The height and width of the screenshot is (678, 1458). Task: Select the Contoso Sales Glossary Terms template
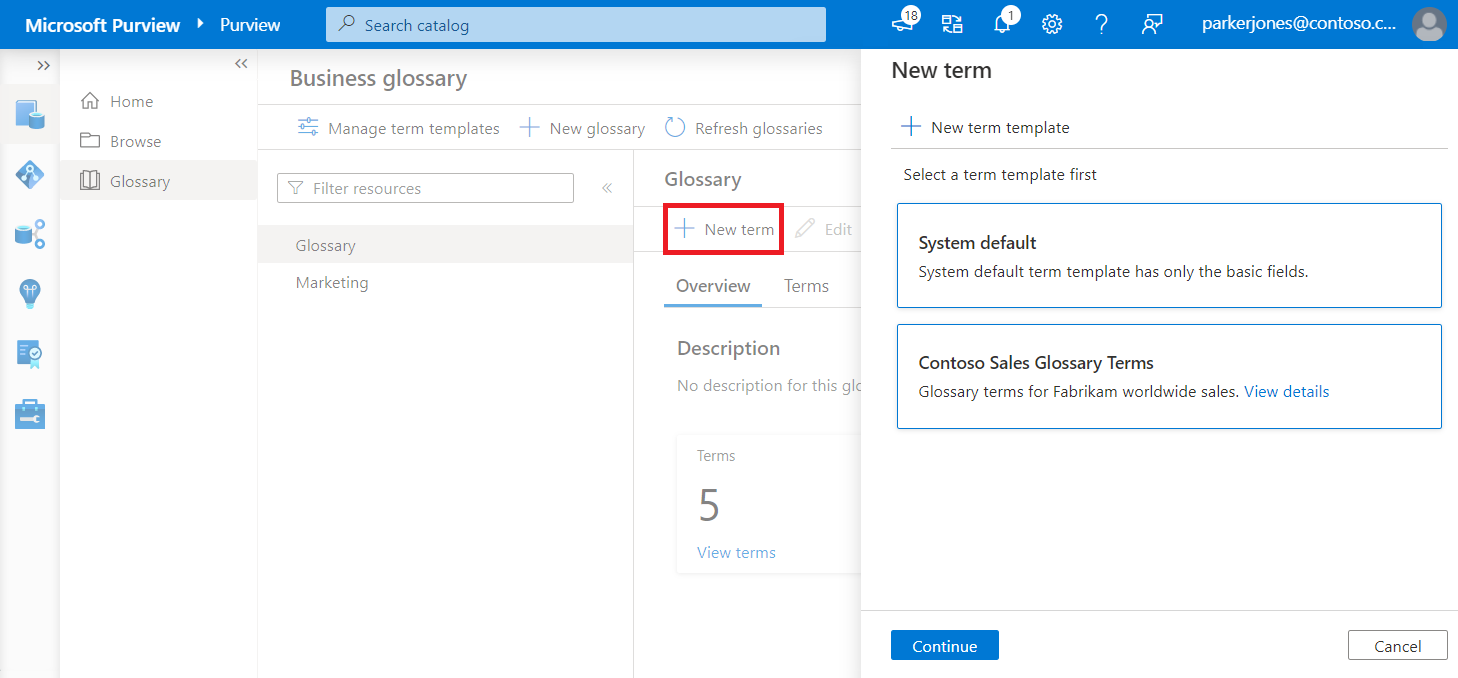(1168, 376)
